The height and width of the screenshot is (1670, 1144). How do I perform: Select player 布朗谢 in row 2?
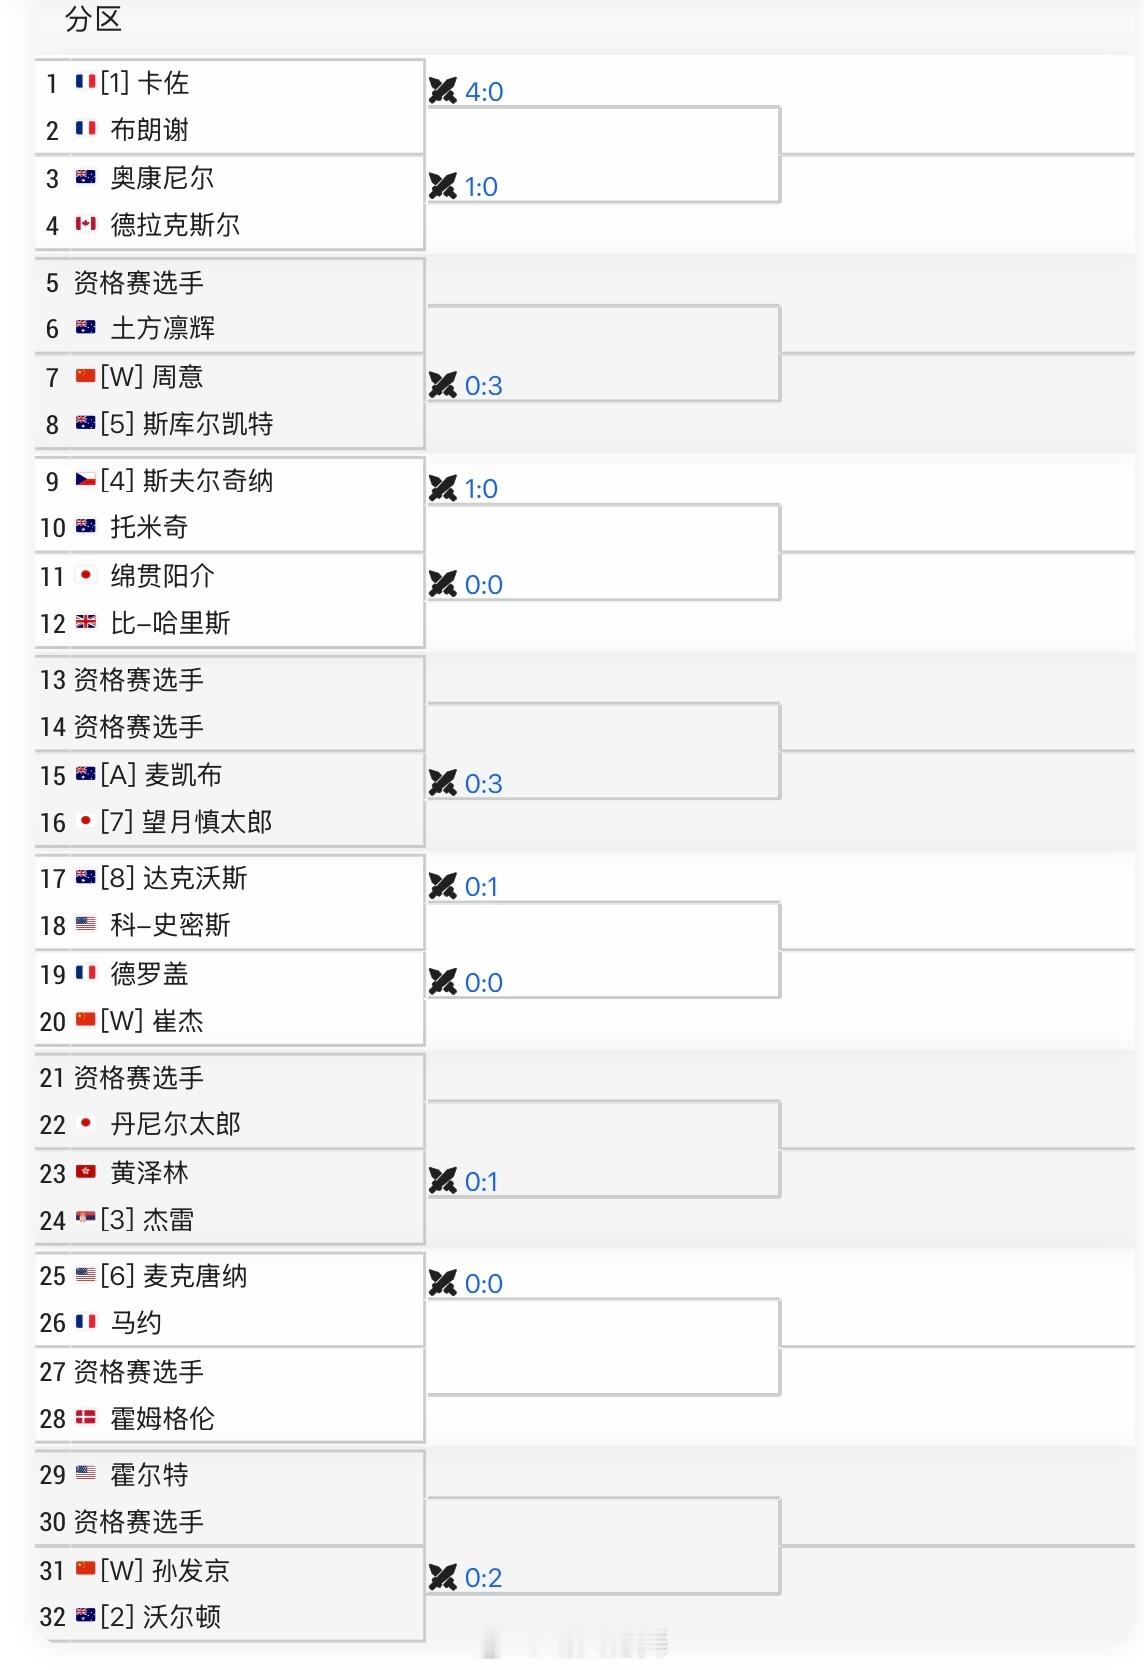coord(149,130)
